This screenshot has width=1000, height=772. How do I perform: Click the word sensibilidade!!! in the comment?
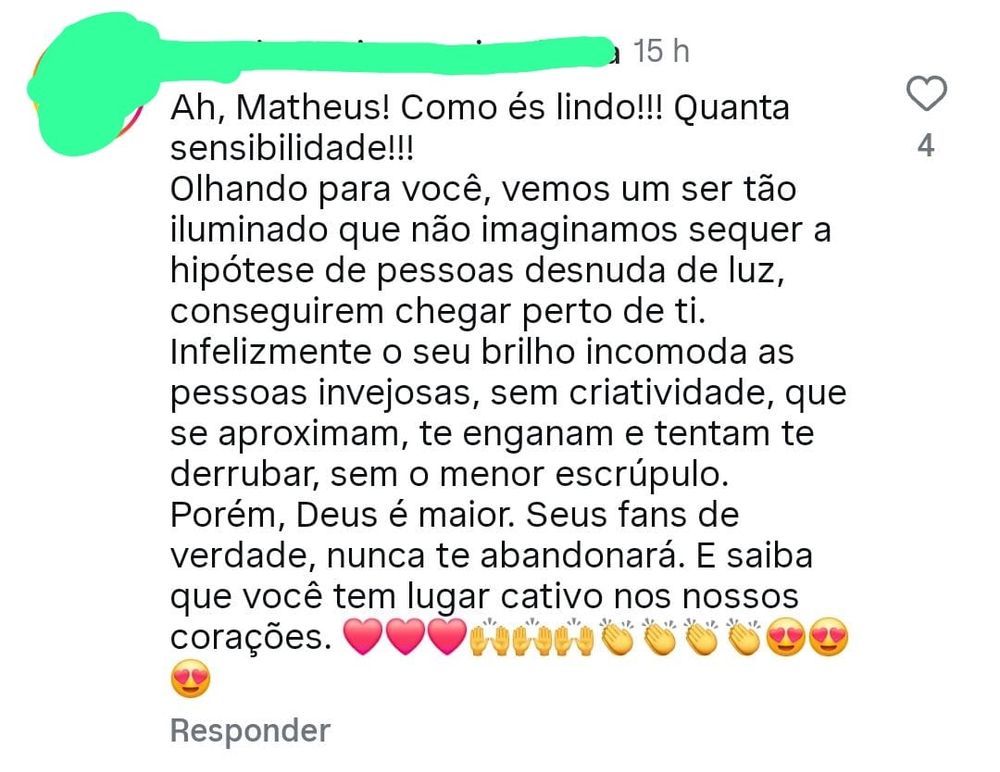[292, 149]
